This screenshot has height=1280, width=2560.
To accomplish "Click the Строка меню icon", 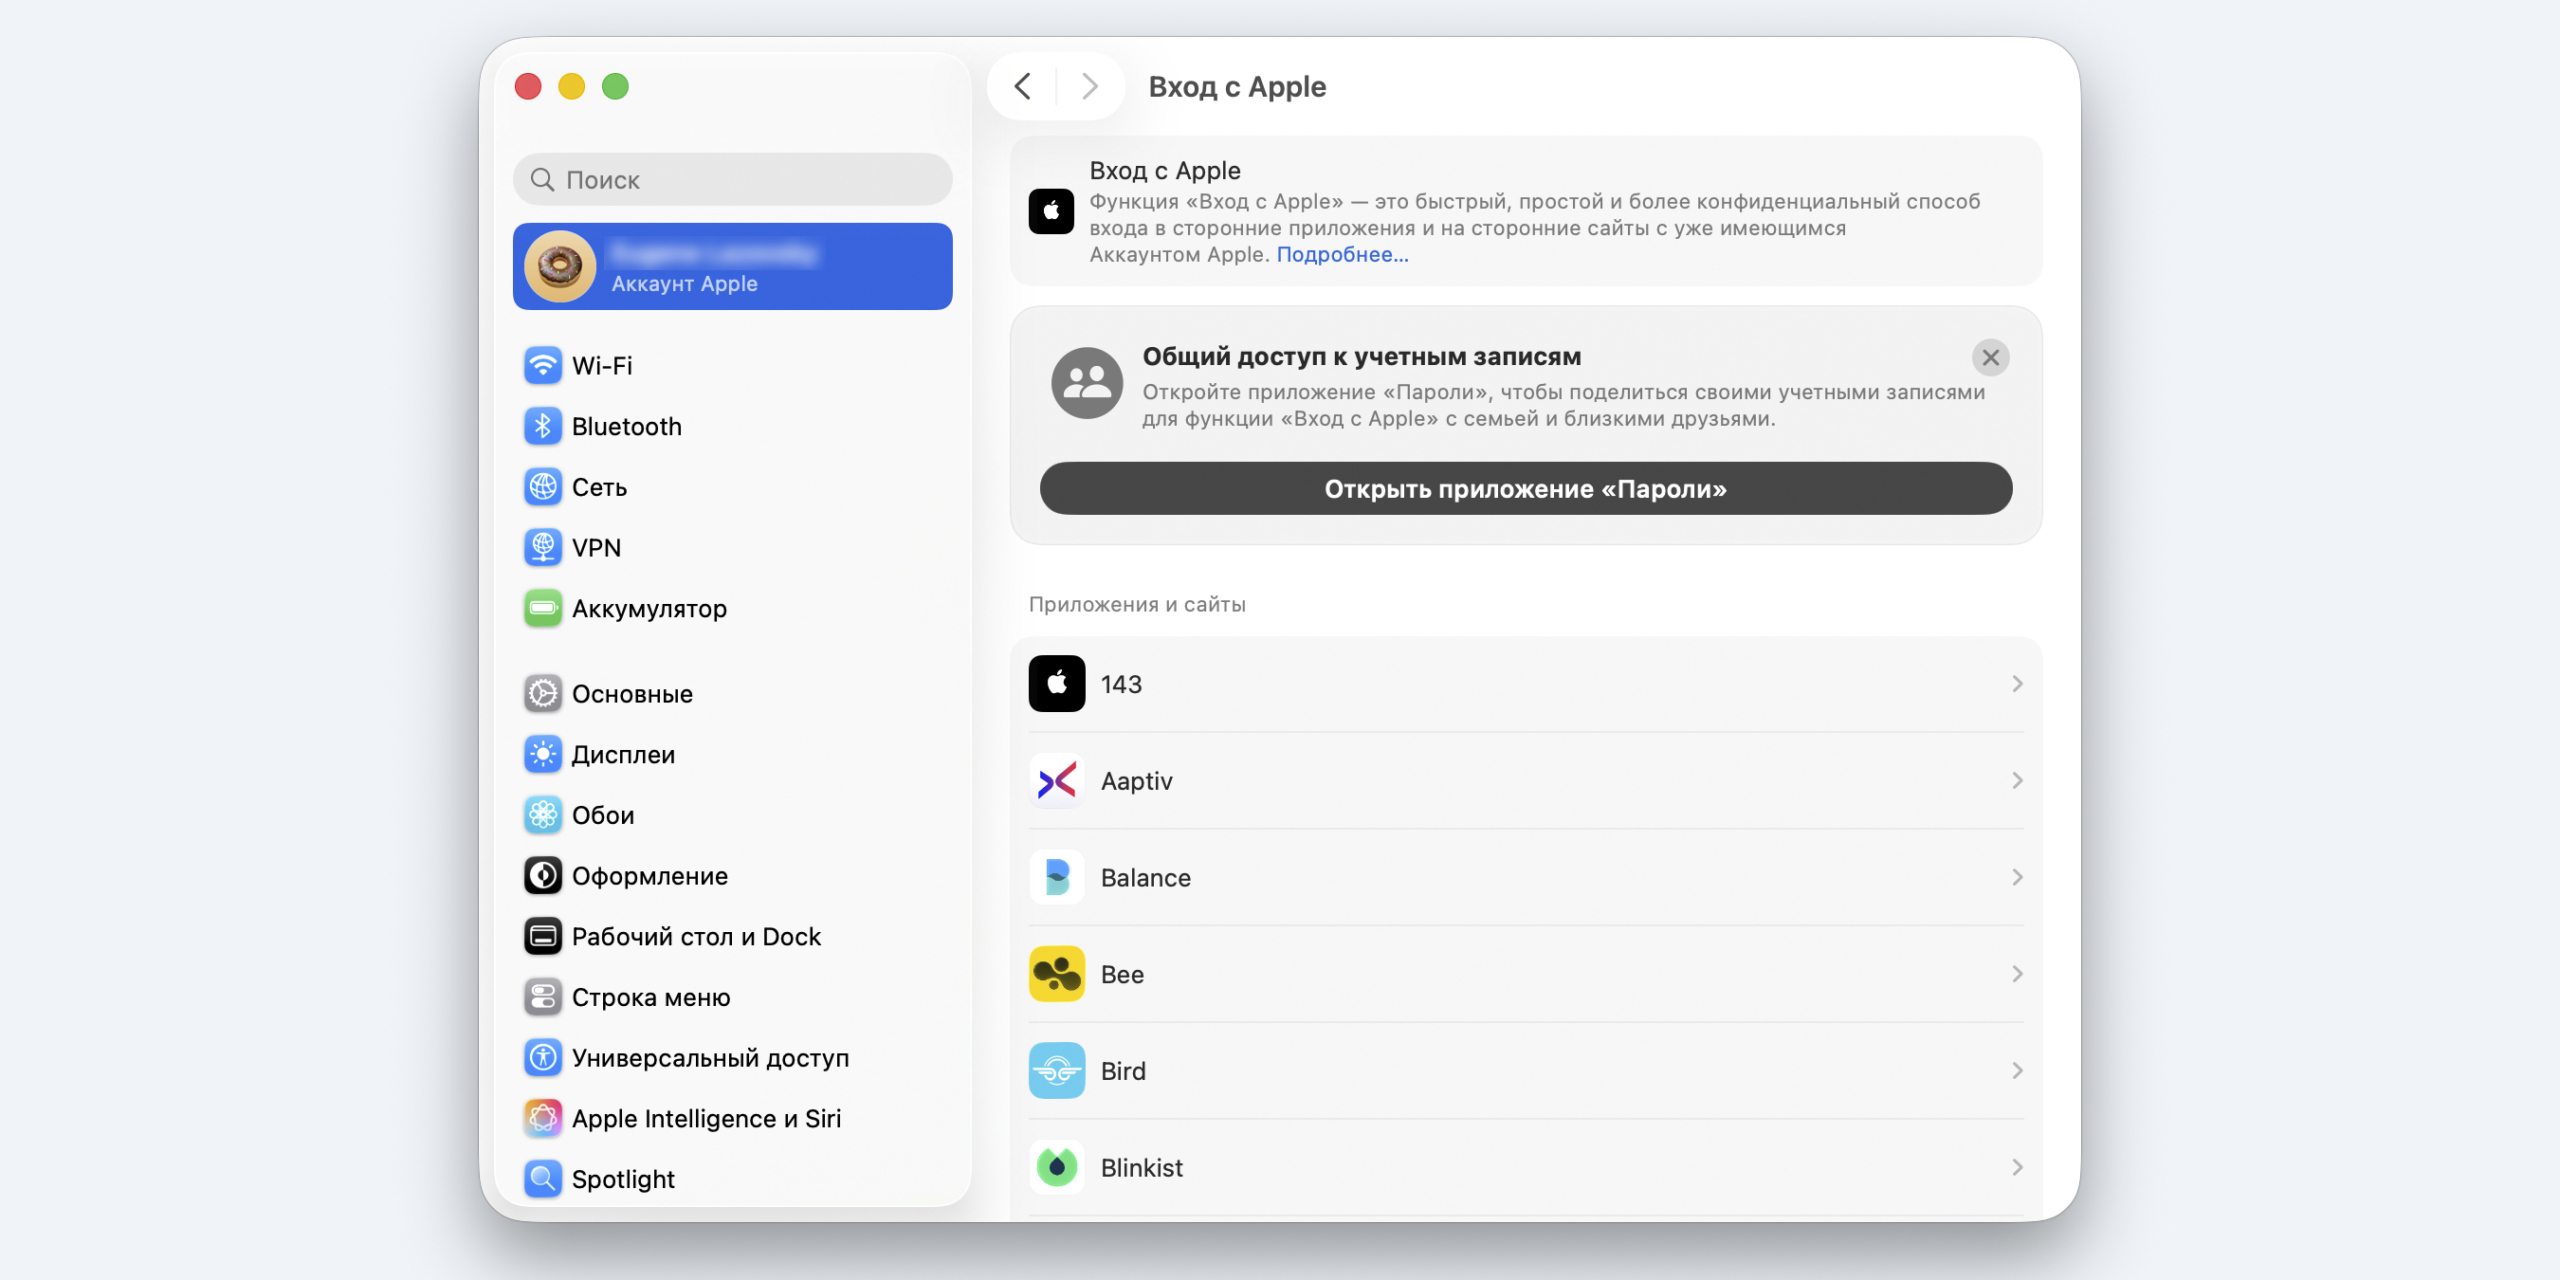I will (543, 998).
